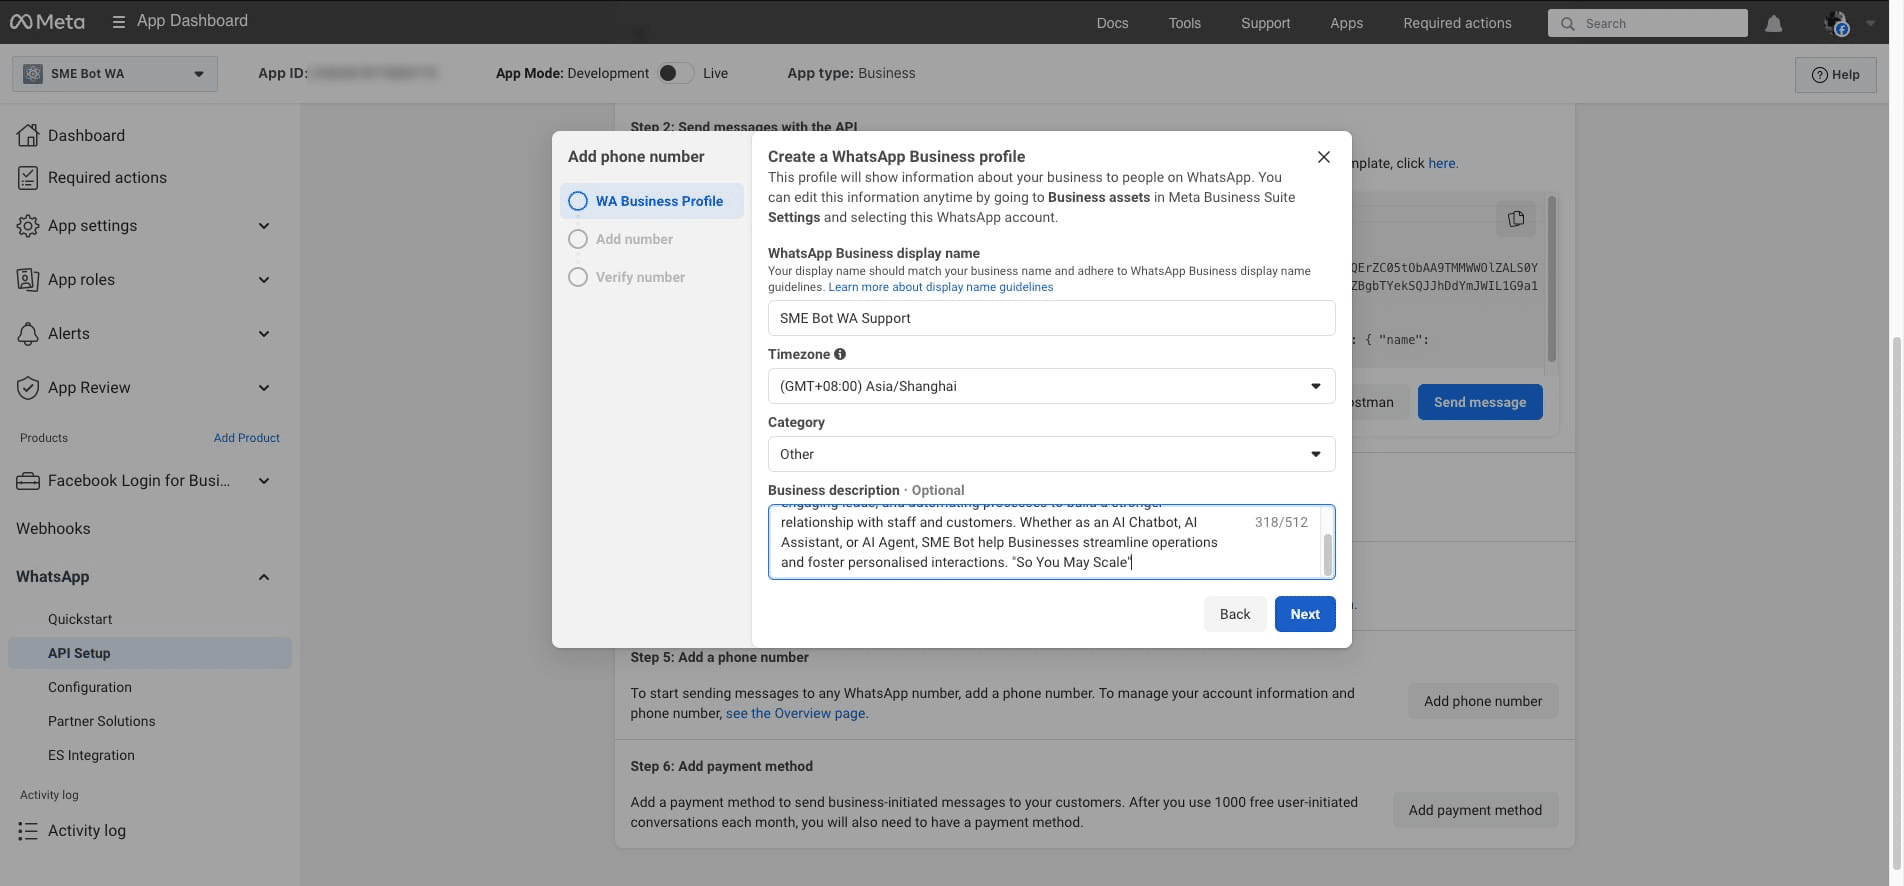Click the Add Product link
This screenshot has width=1904, height=886.
247,438
